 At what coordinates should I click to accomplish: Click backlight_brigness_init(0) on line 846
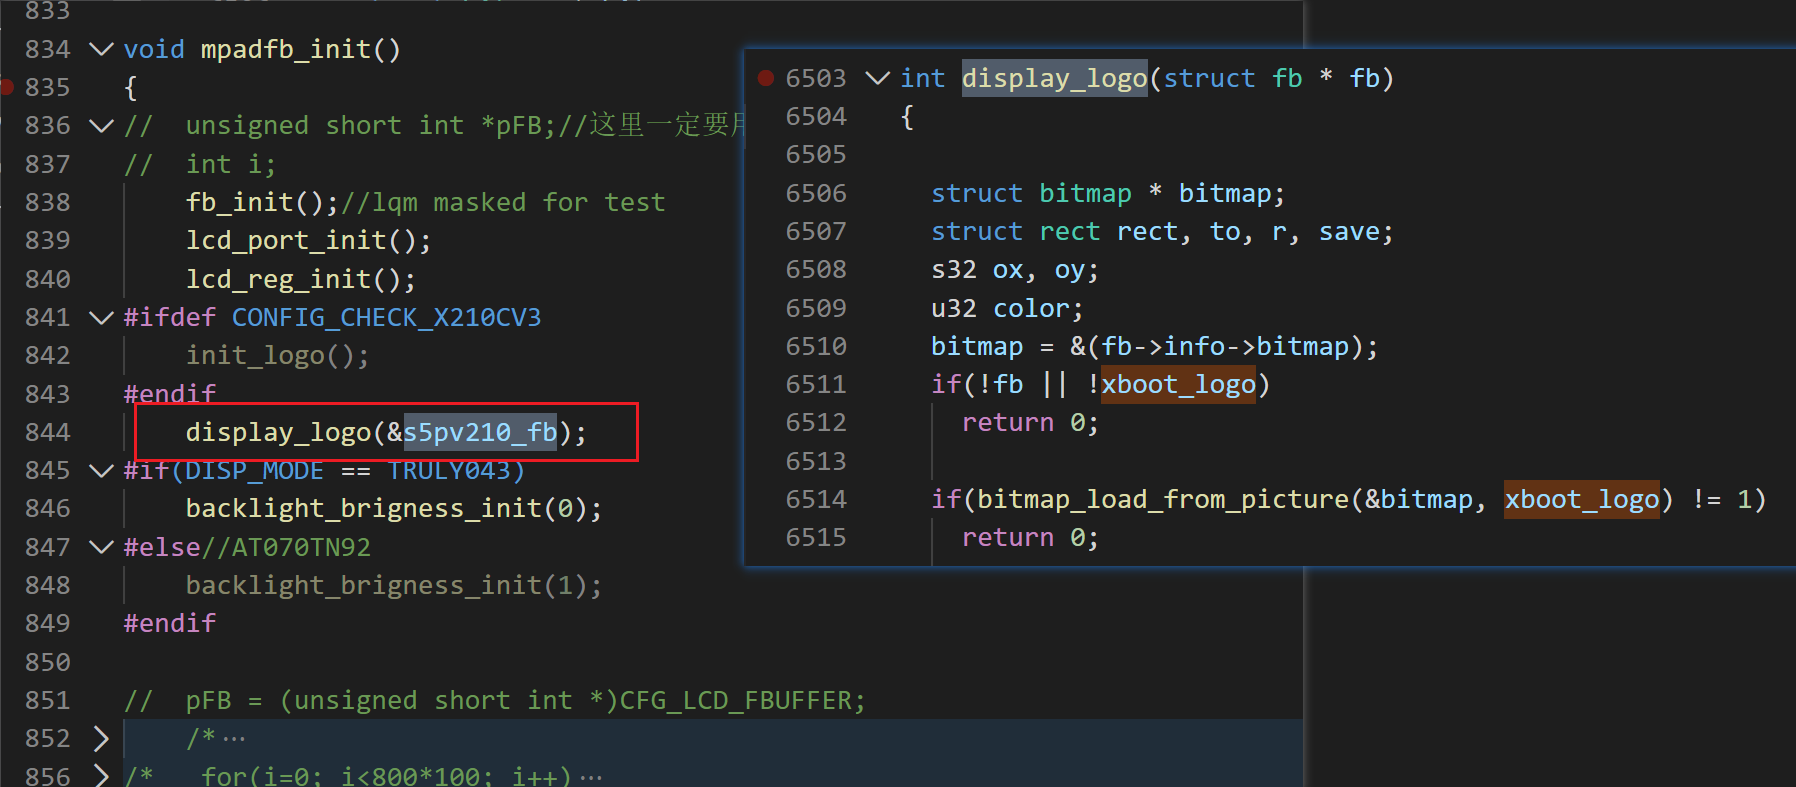[x=394, y=509]
